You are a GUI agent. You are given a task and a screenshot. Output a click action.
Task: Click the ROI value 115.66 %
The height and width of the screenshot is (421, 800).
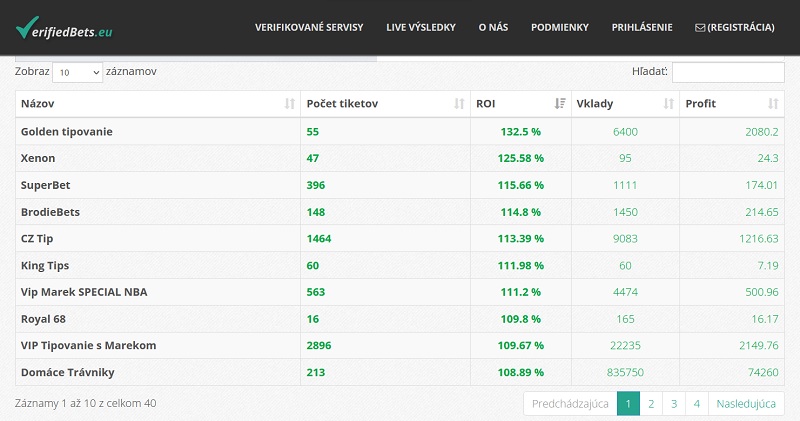(520, 185)
